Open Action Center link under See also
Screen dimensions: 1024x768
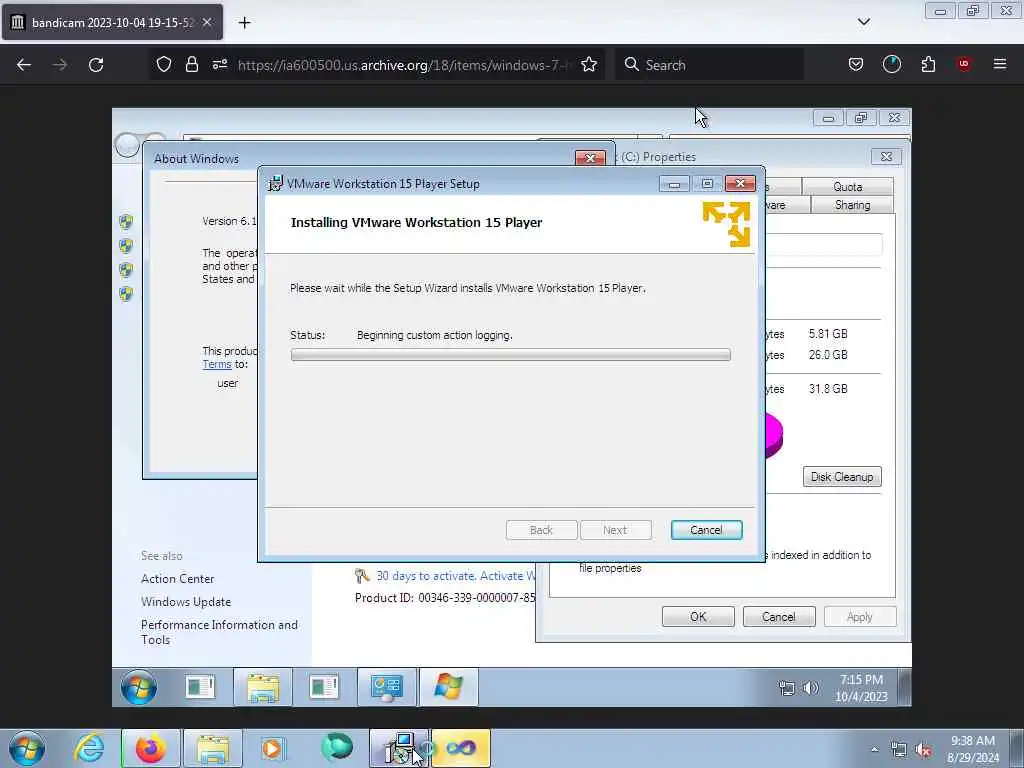[178, 579]
